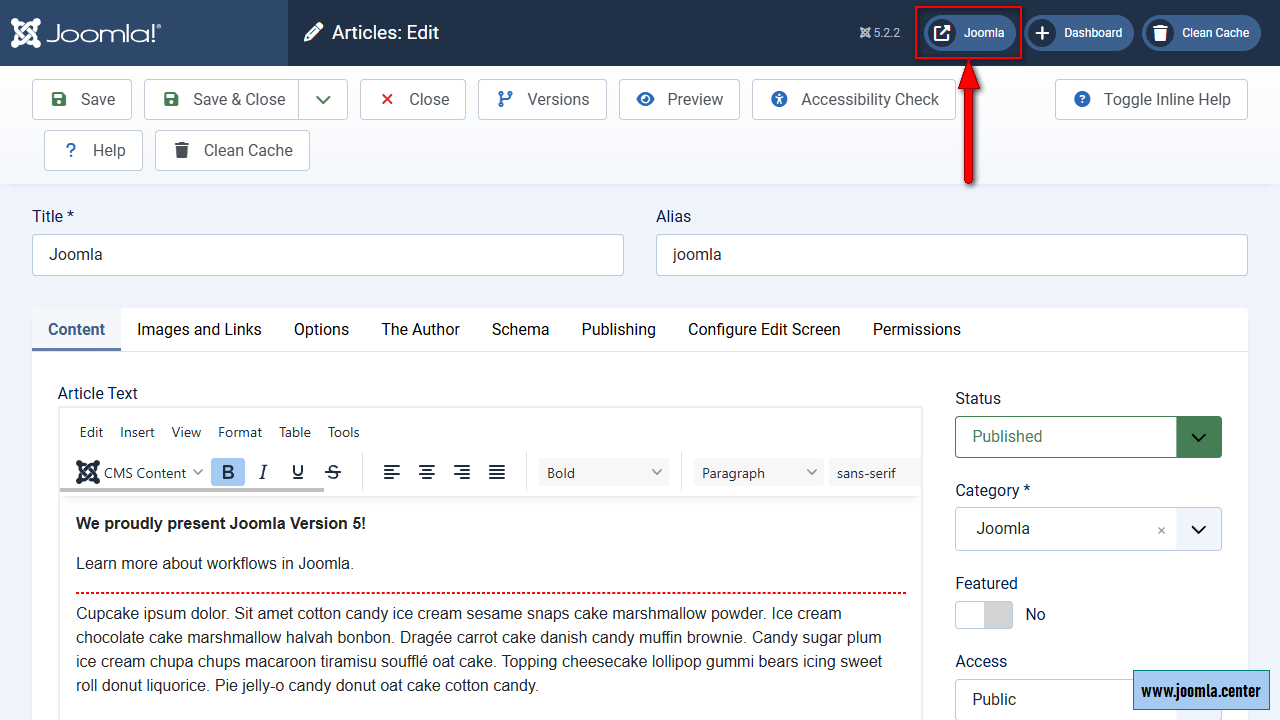Toggle Bold formatting in editor
This screenshot has width=1280, height=720.
point(228,472)
